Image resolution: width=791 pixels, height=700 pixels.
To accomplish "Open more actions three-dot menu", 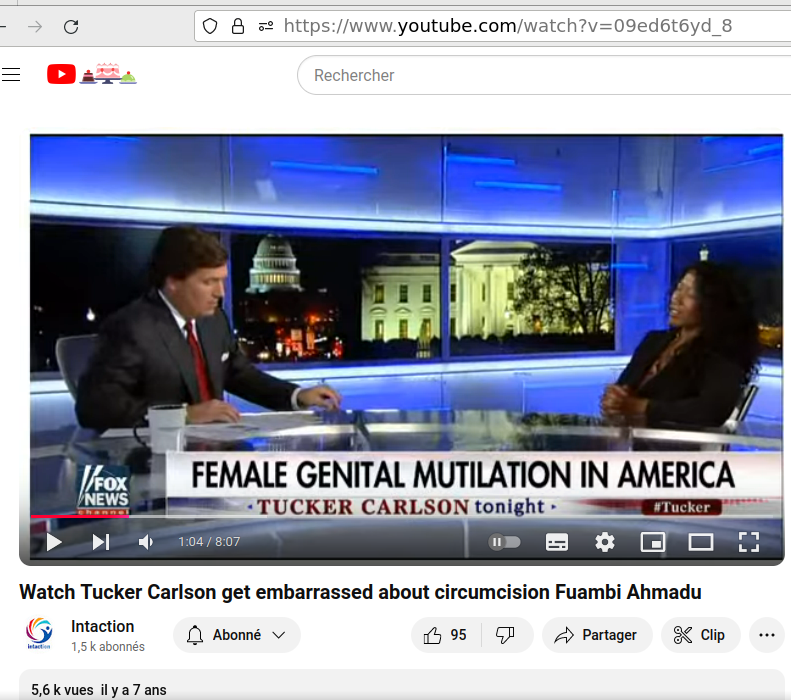I will [767, 635].
